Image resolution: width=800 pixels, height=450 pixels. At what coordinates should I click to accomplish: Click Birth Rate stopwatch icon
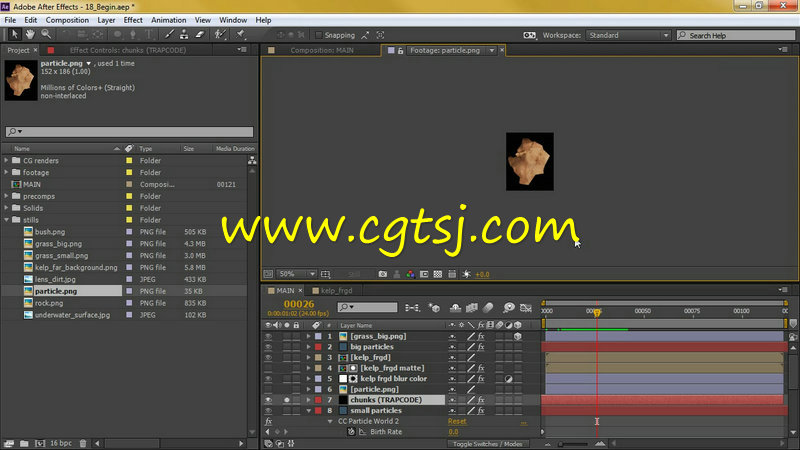[x=351, y=432]
